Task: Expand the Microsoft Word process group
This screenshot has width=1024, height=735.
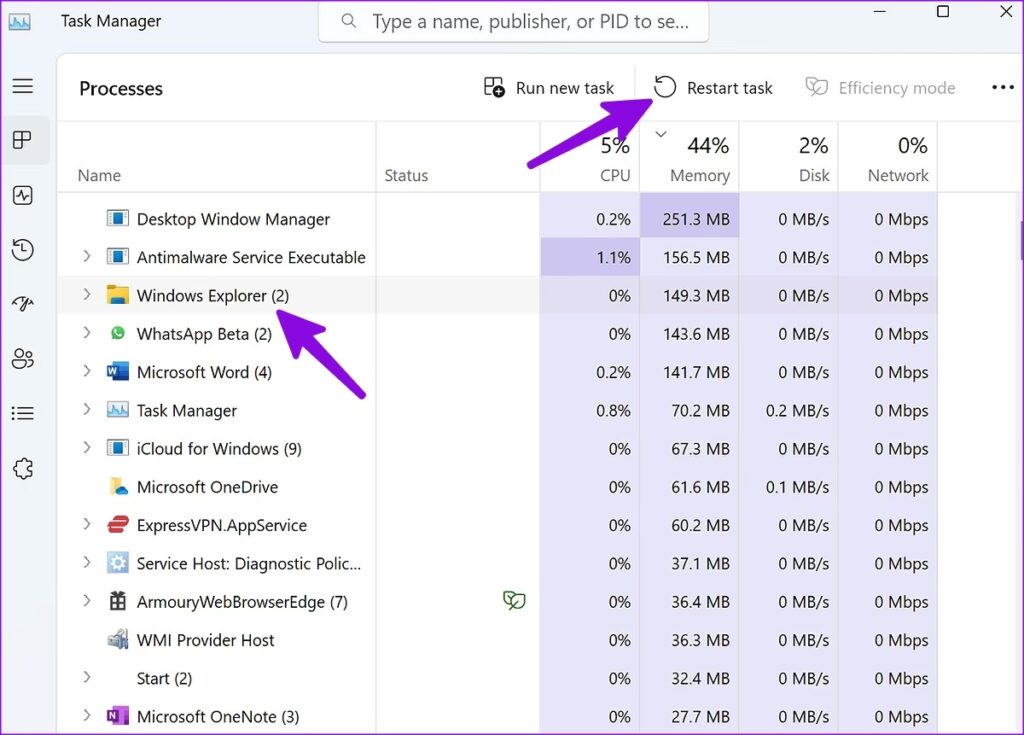Action: (86, 372)
